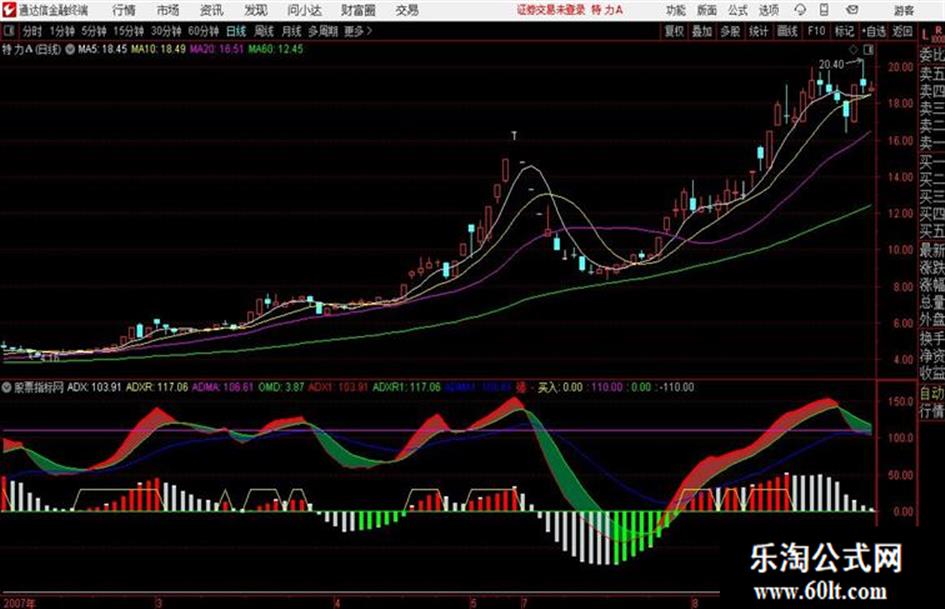Click the customer service headset icon
This screenshot has height=609, width=945.
[800, 10]
